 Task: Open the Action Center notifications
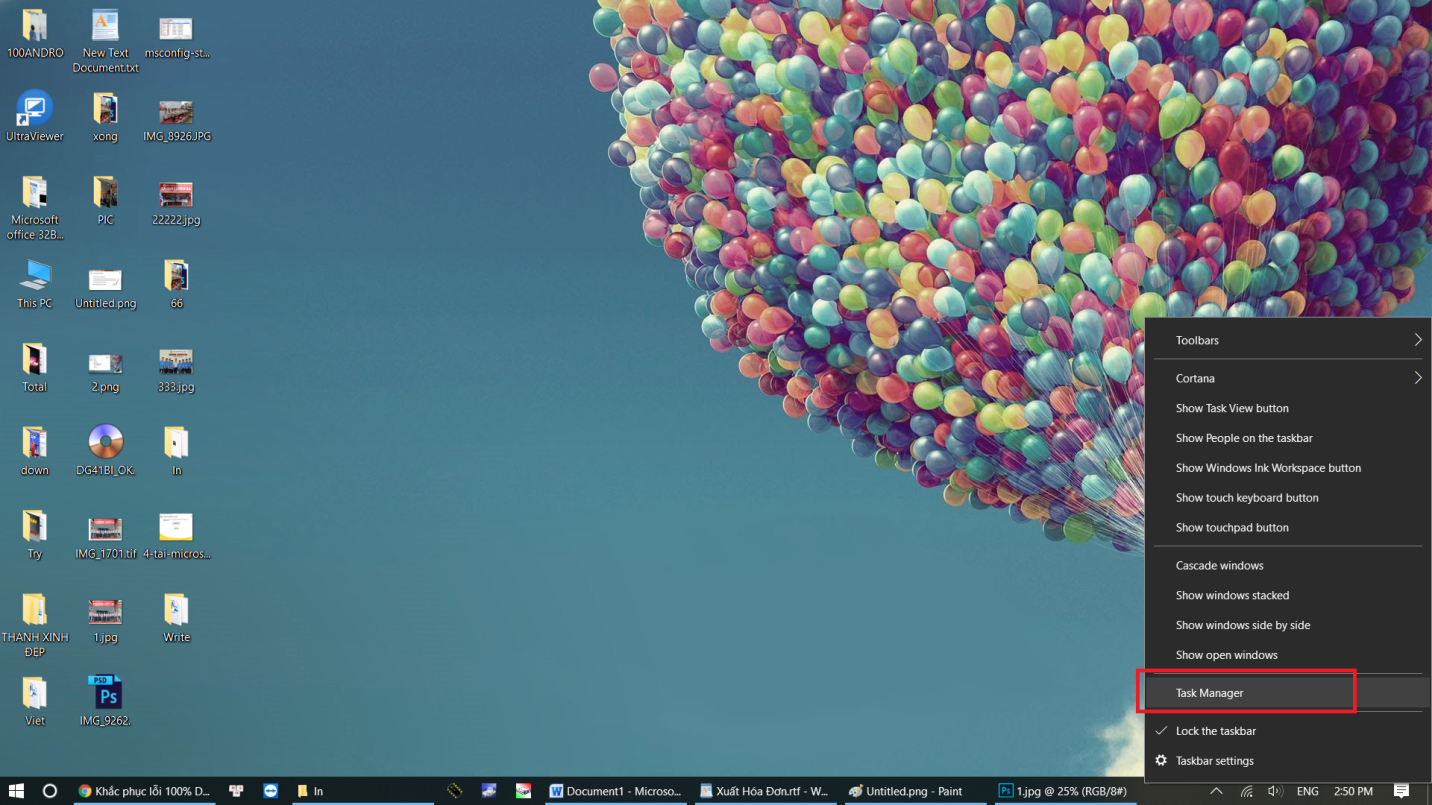point(1402,791)
